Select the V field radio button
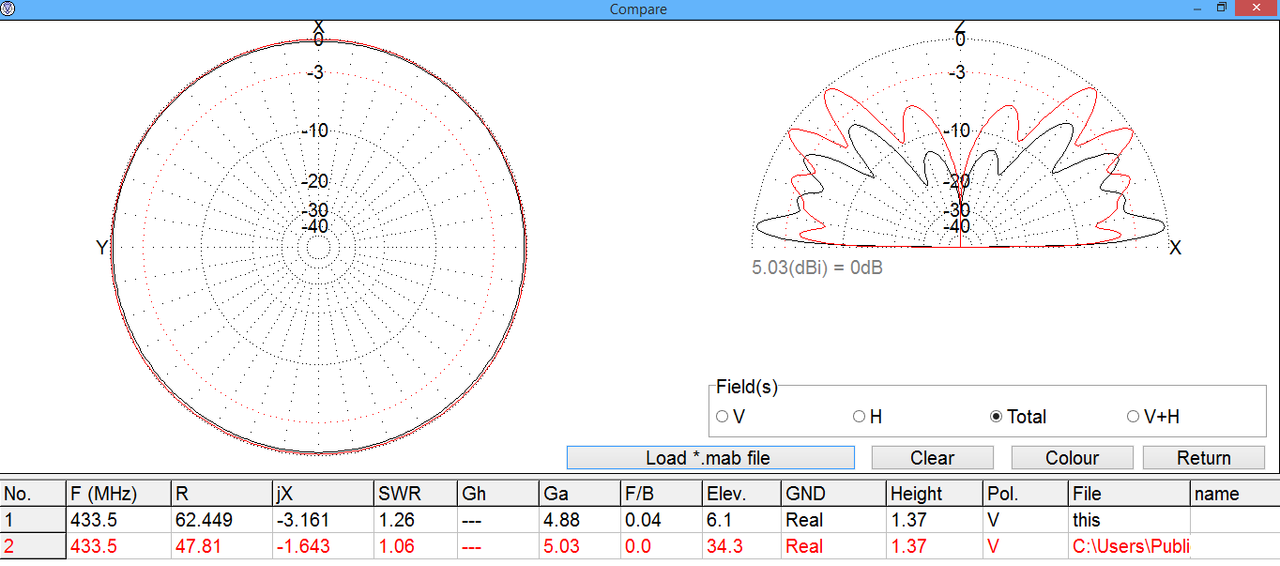Screen dimensions: 1280x566 point(723,417)
